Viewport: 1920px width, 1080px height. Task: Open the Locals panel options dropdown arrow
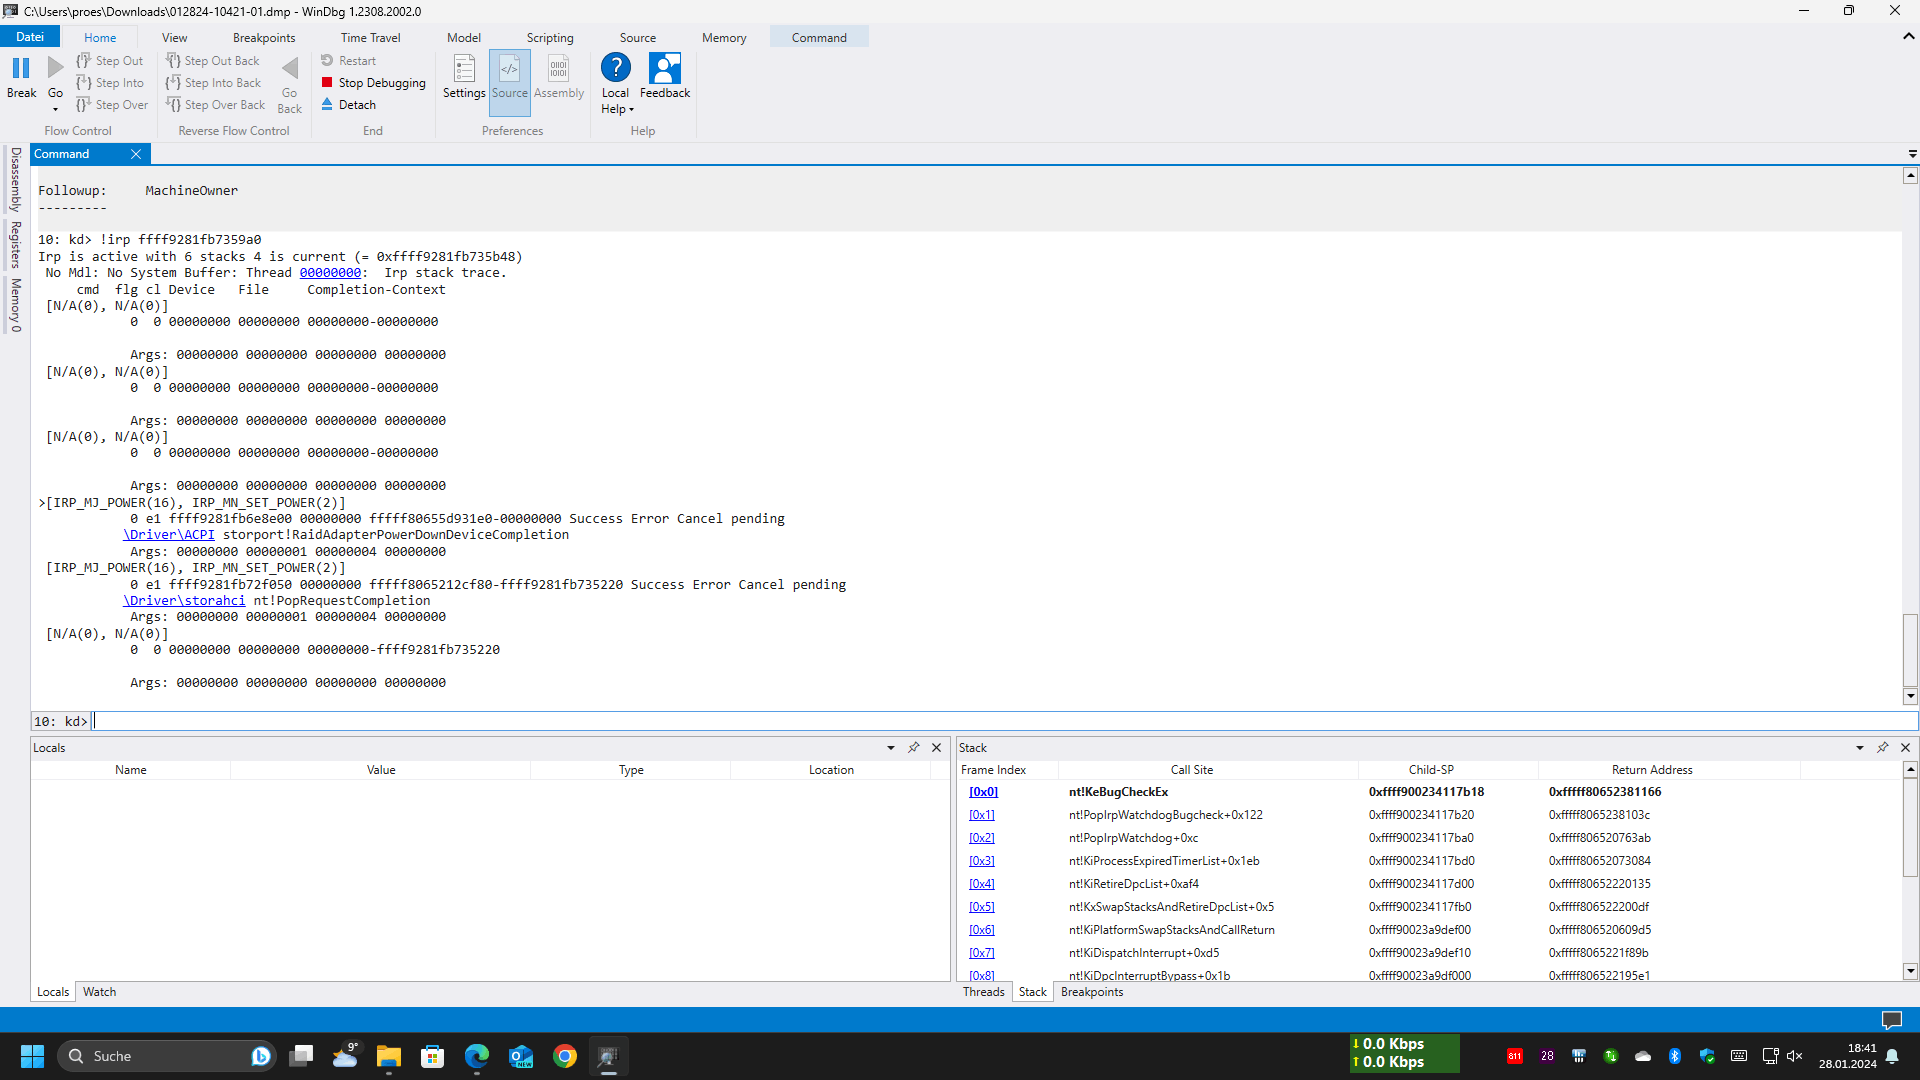click(891, 748)
